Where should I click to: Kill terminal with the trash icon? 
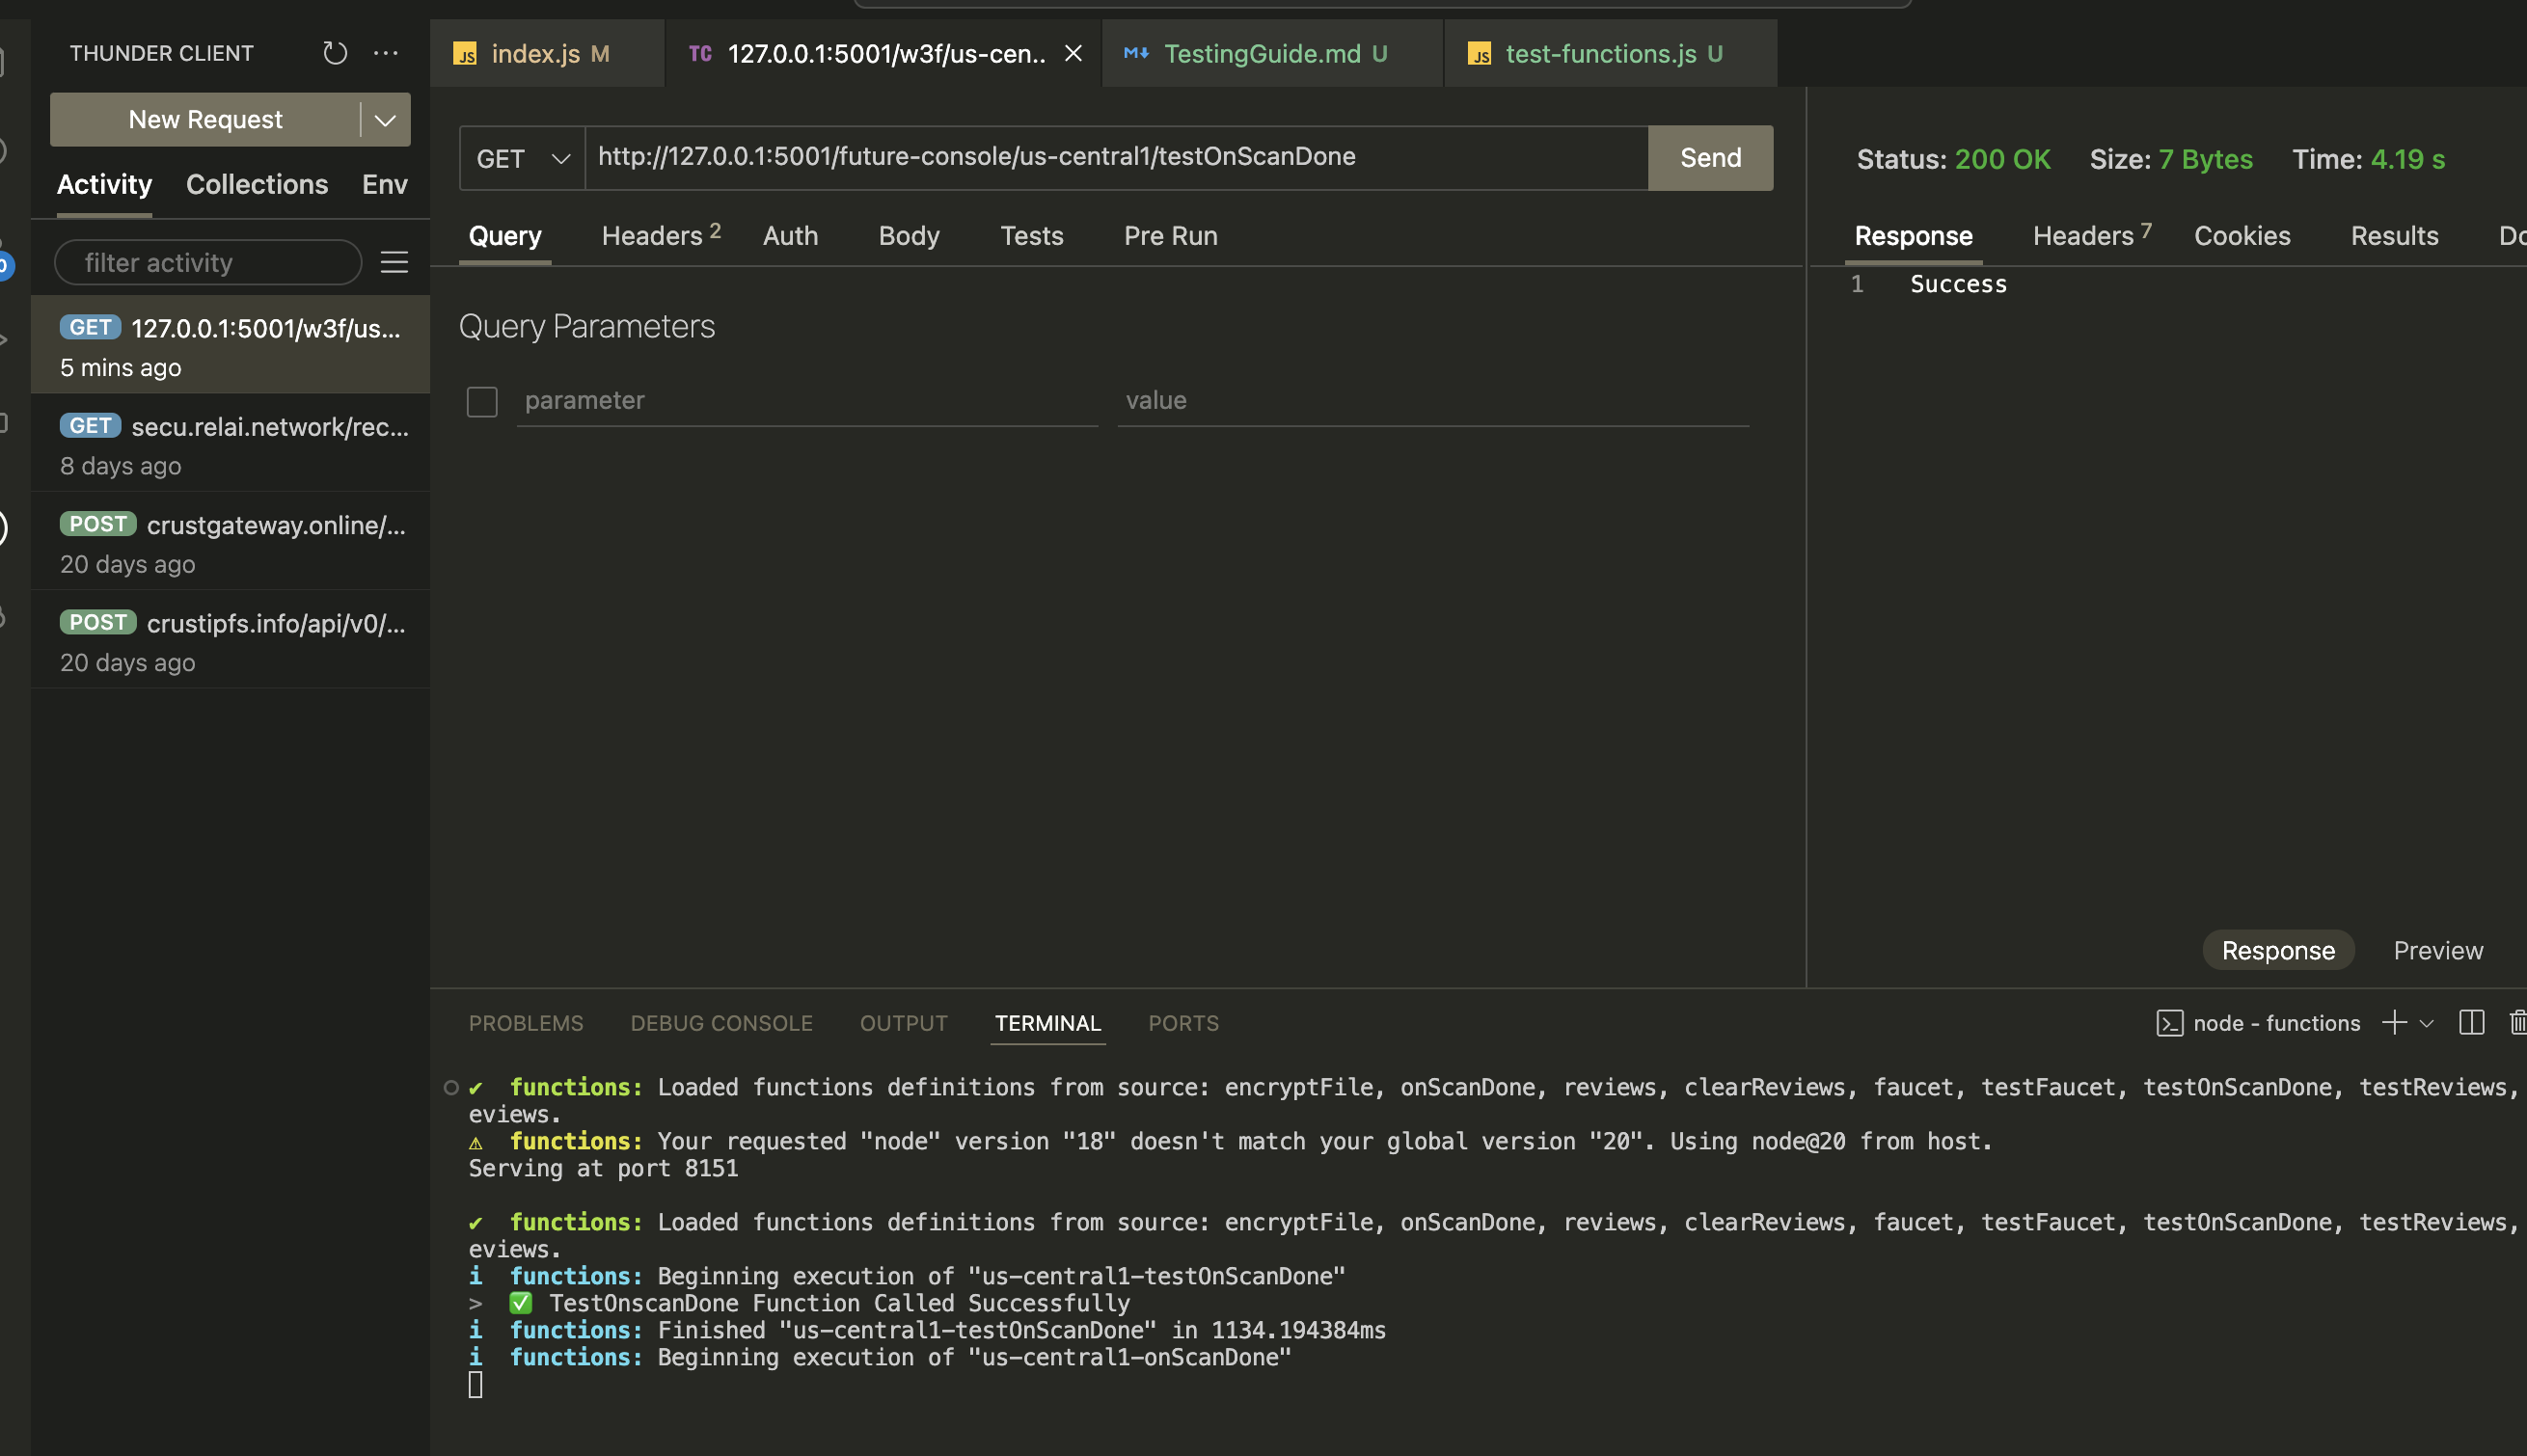(2517, 1022)
